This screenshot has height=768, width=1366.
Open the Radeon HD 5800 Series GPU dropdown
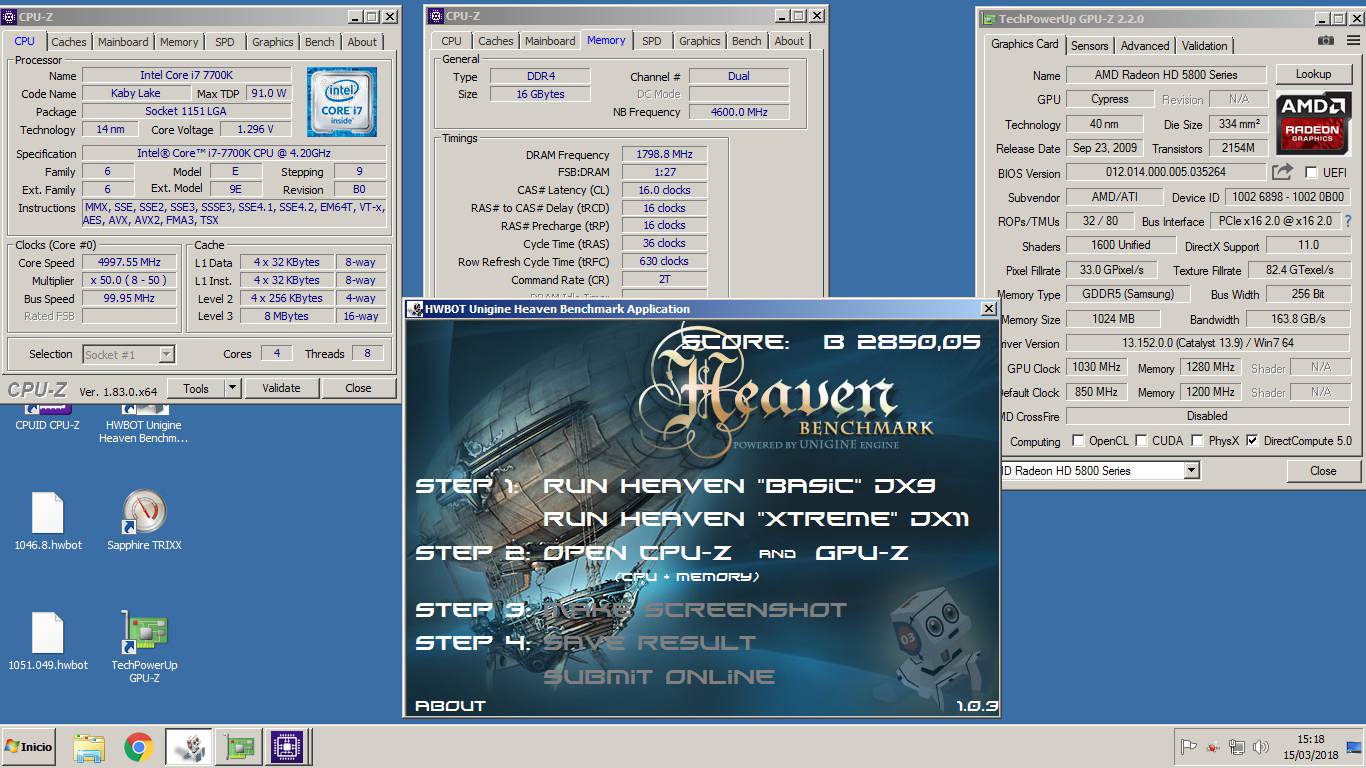[1191, 470]
